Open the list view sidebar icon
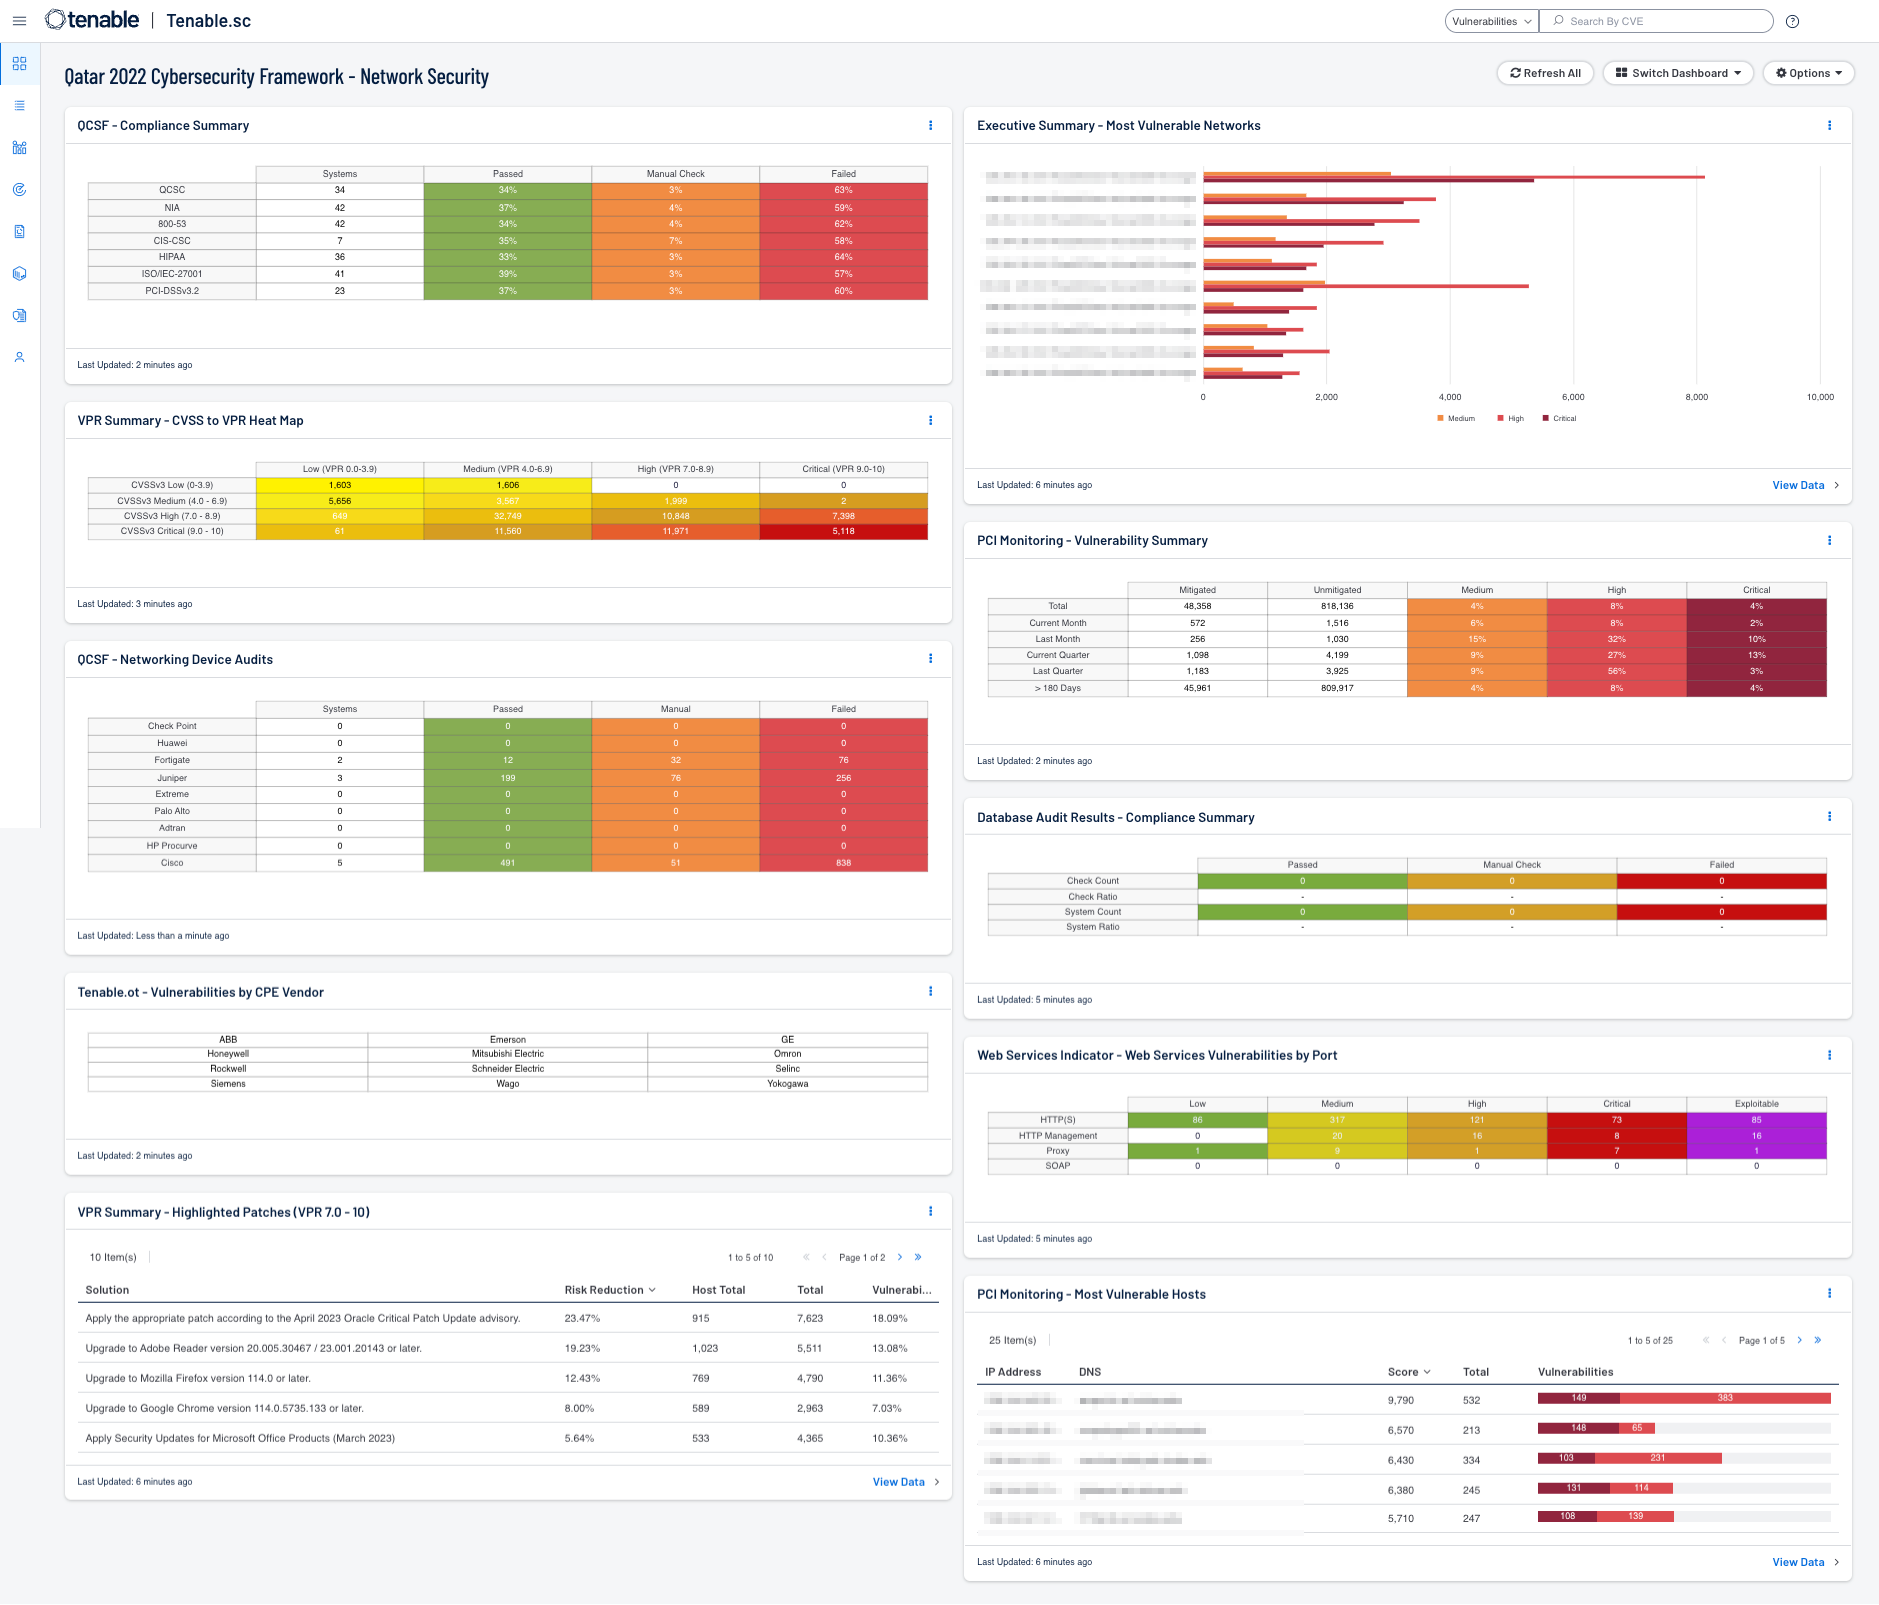The width and height of the screenshot is (1879, 1605). point(19,106)
